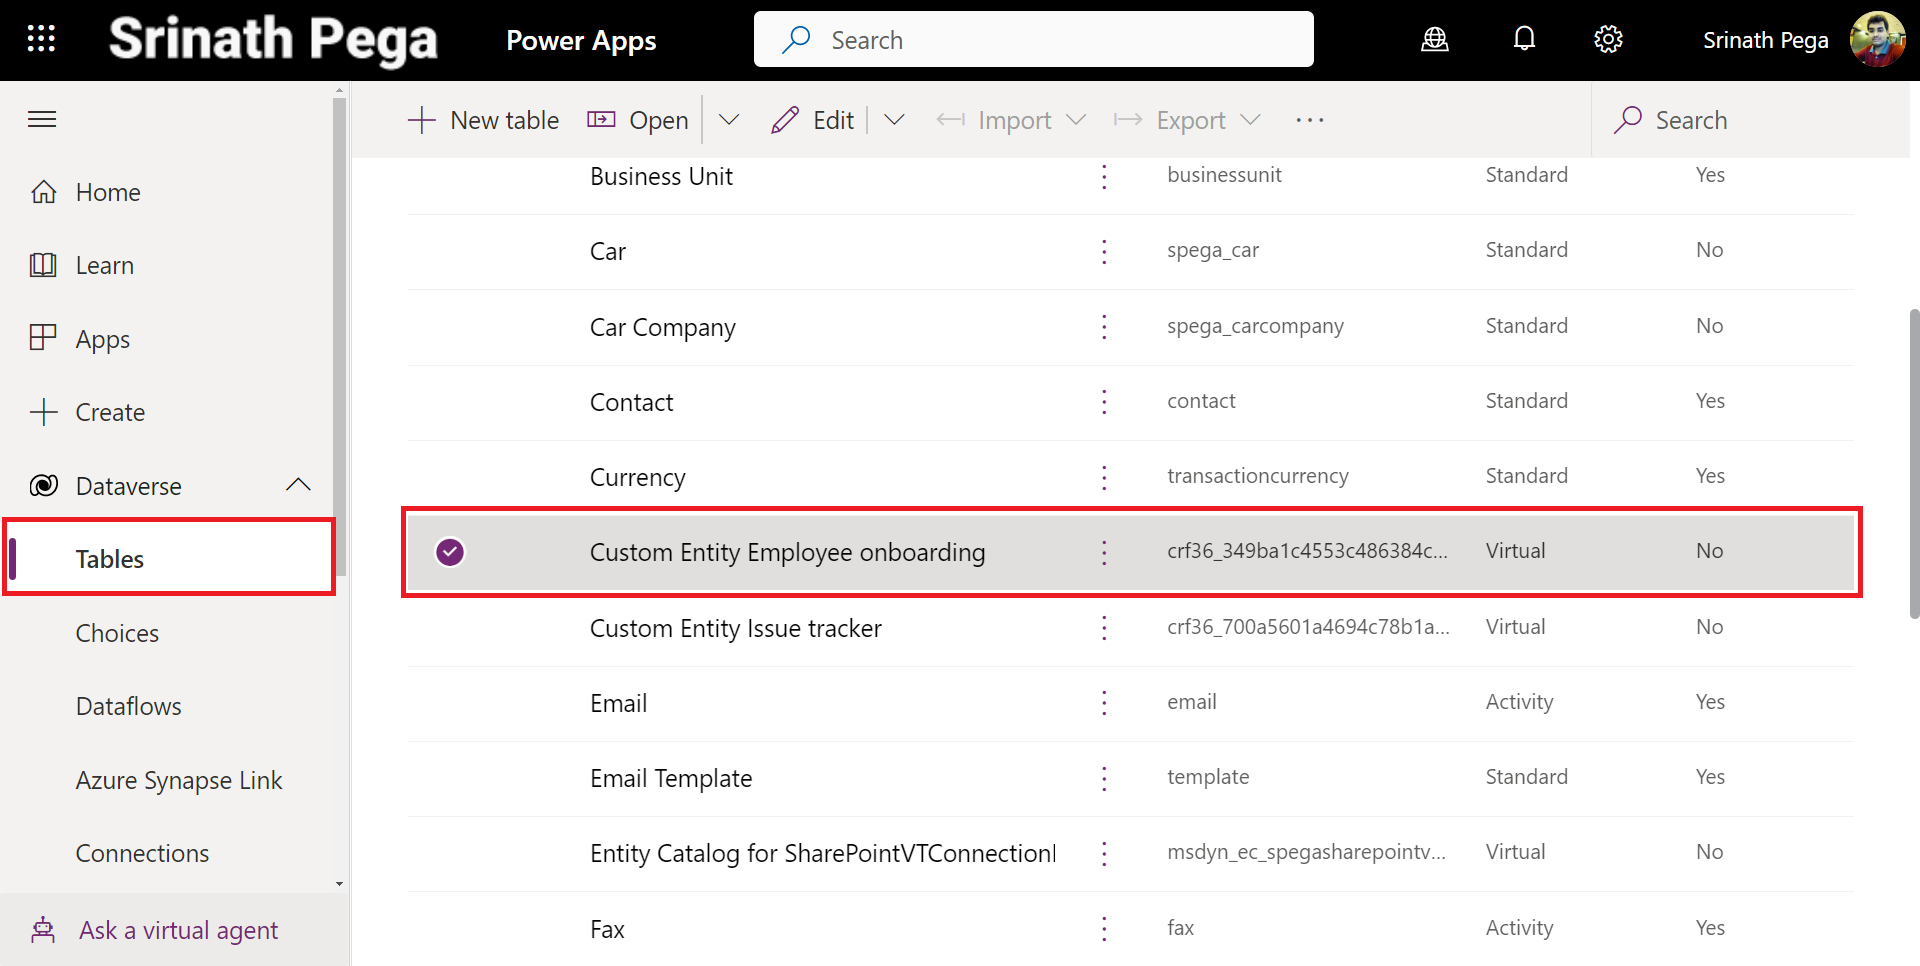Click the more commands ellipsis in toolbar

1309,120
